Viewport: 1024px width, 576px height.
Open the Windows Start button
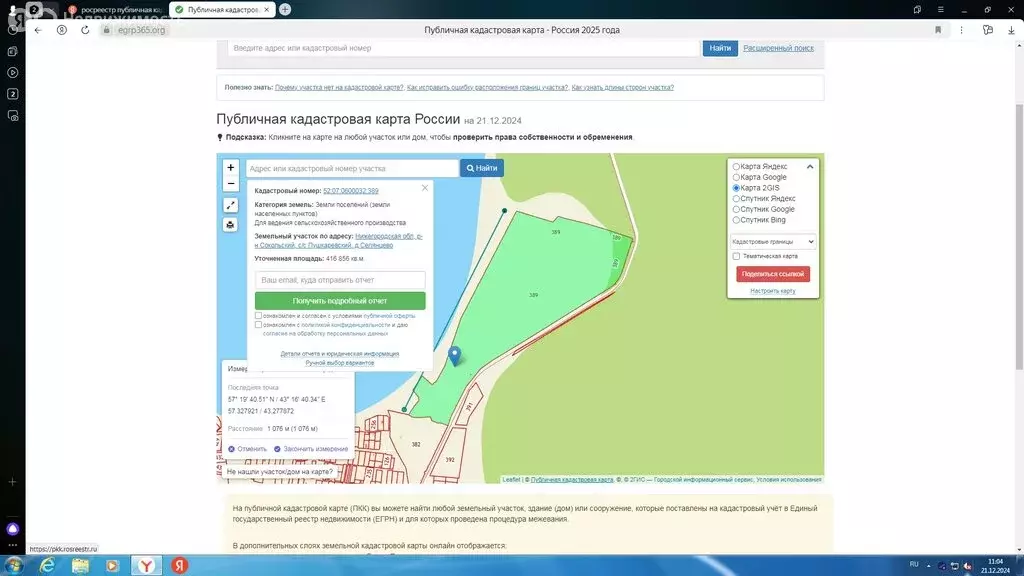[13, 566]
